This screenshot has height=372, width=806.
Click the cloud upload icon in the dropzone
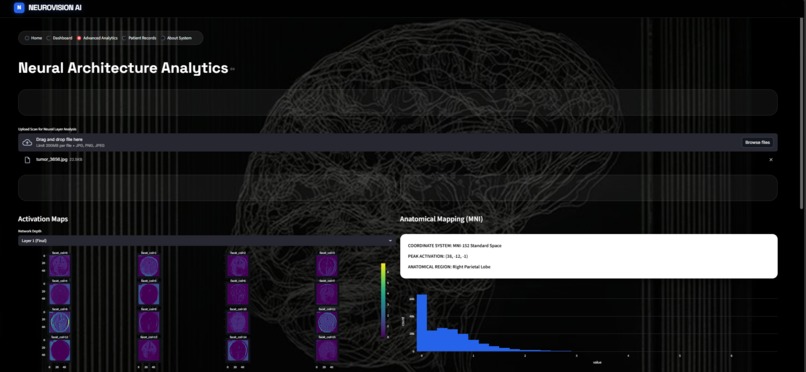tap(27, 142)
